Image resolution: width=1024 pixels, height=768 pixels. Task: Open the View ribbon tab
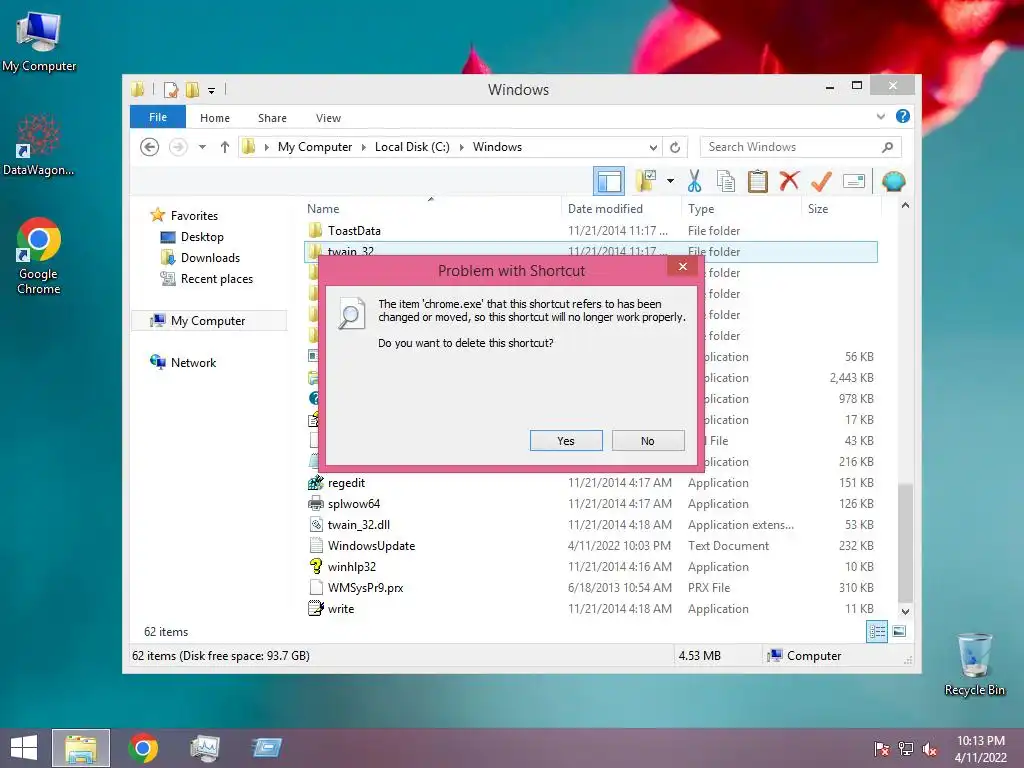pyautogui.click(x=328, y=118)
